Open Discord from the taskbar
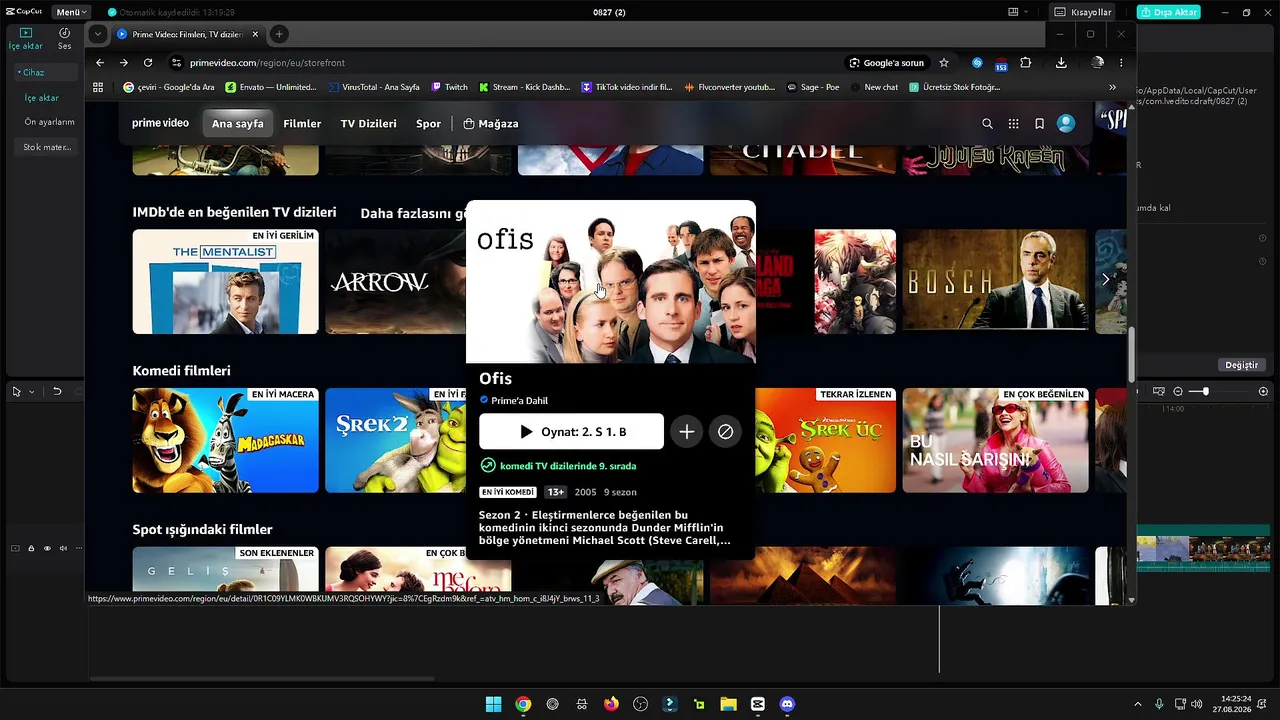Viewport: 1280px width, 720px height. click(x=787, y=704)
